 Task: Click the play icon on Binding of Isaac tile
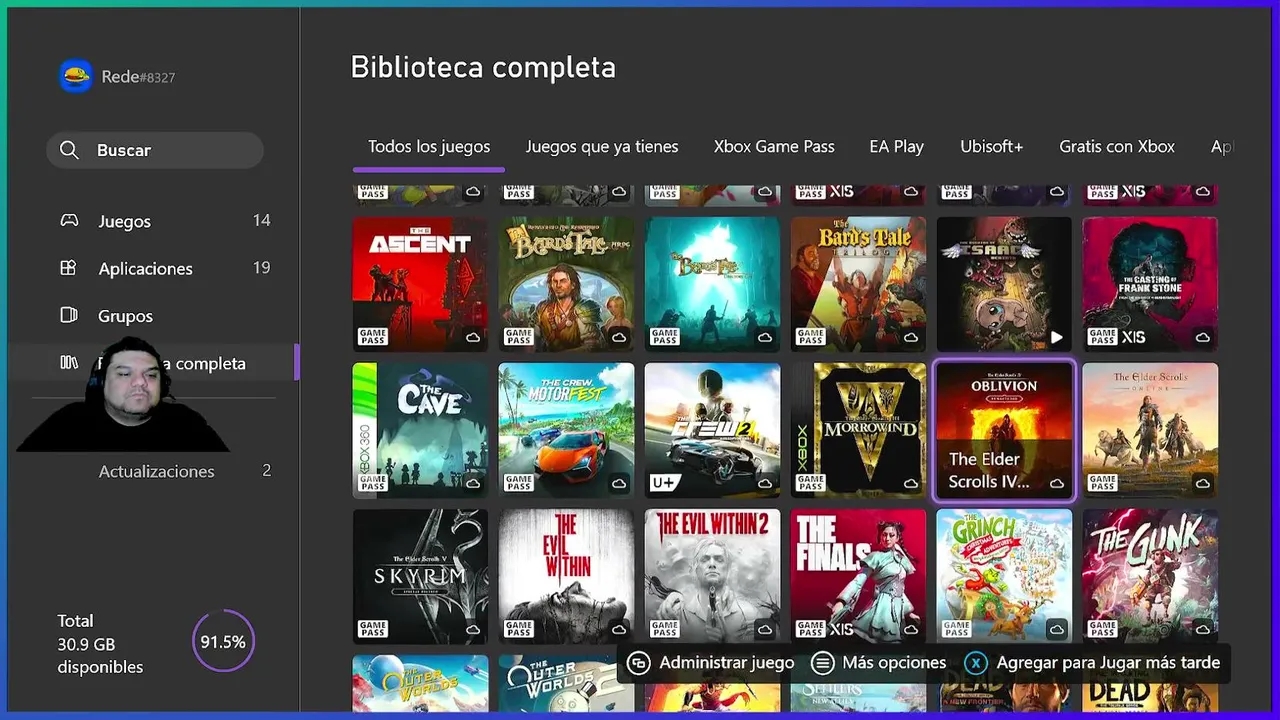pyautogui.click(x=1057, y=337)
